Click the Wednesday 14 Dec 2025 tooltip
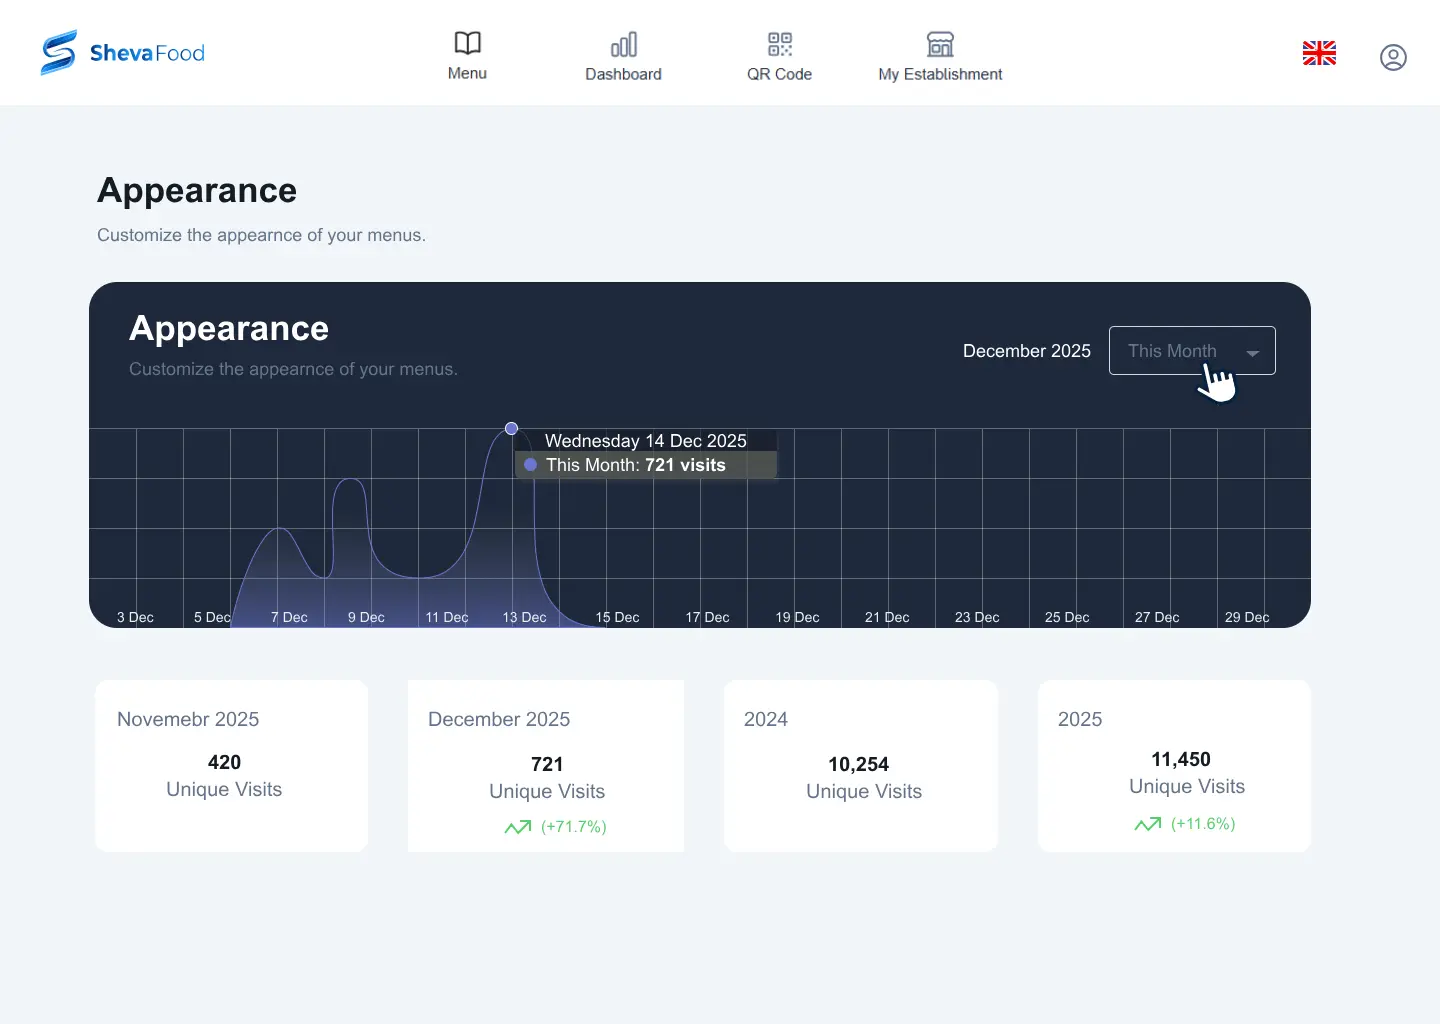This screenshot has width=1440, height=1024. click(645, 441)
